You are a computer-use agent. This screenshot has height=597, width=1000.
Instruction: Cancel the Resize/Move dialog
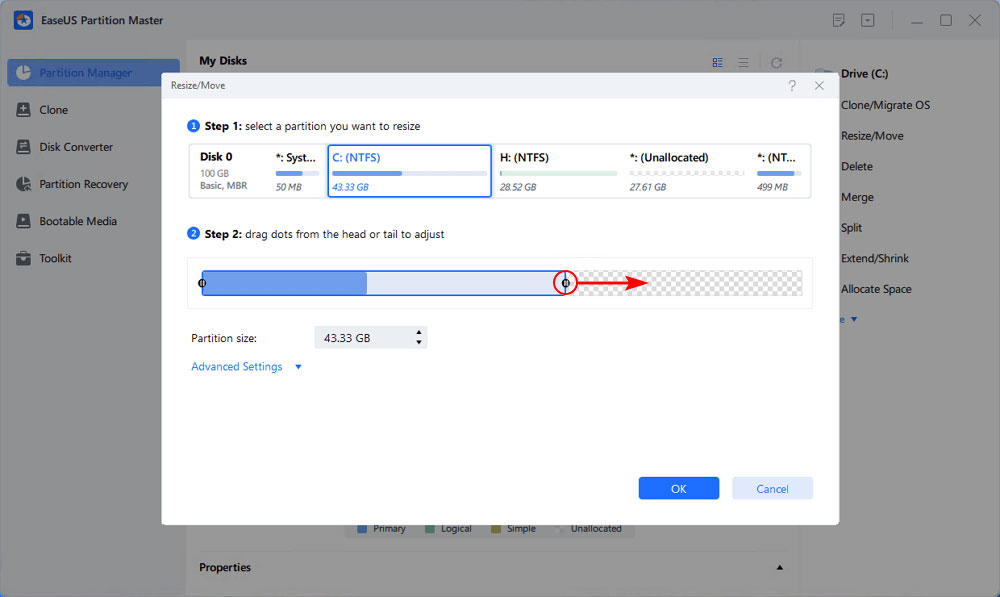coord(772,488)
